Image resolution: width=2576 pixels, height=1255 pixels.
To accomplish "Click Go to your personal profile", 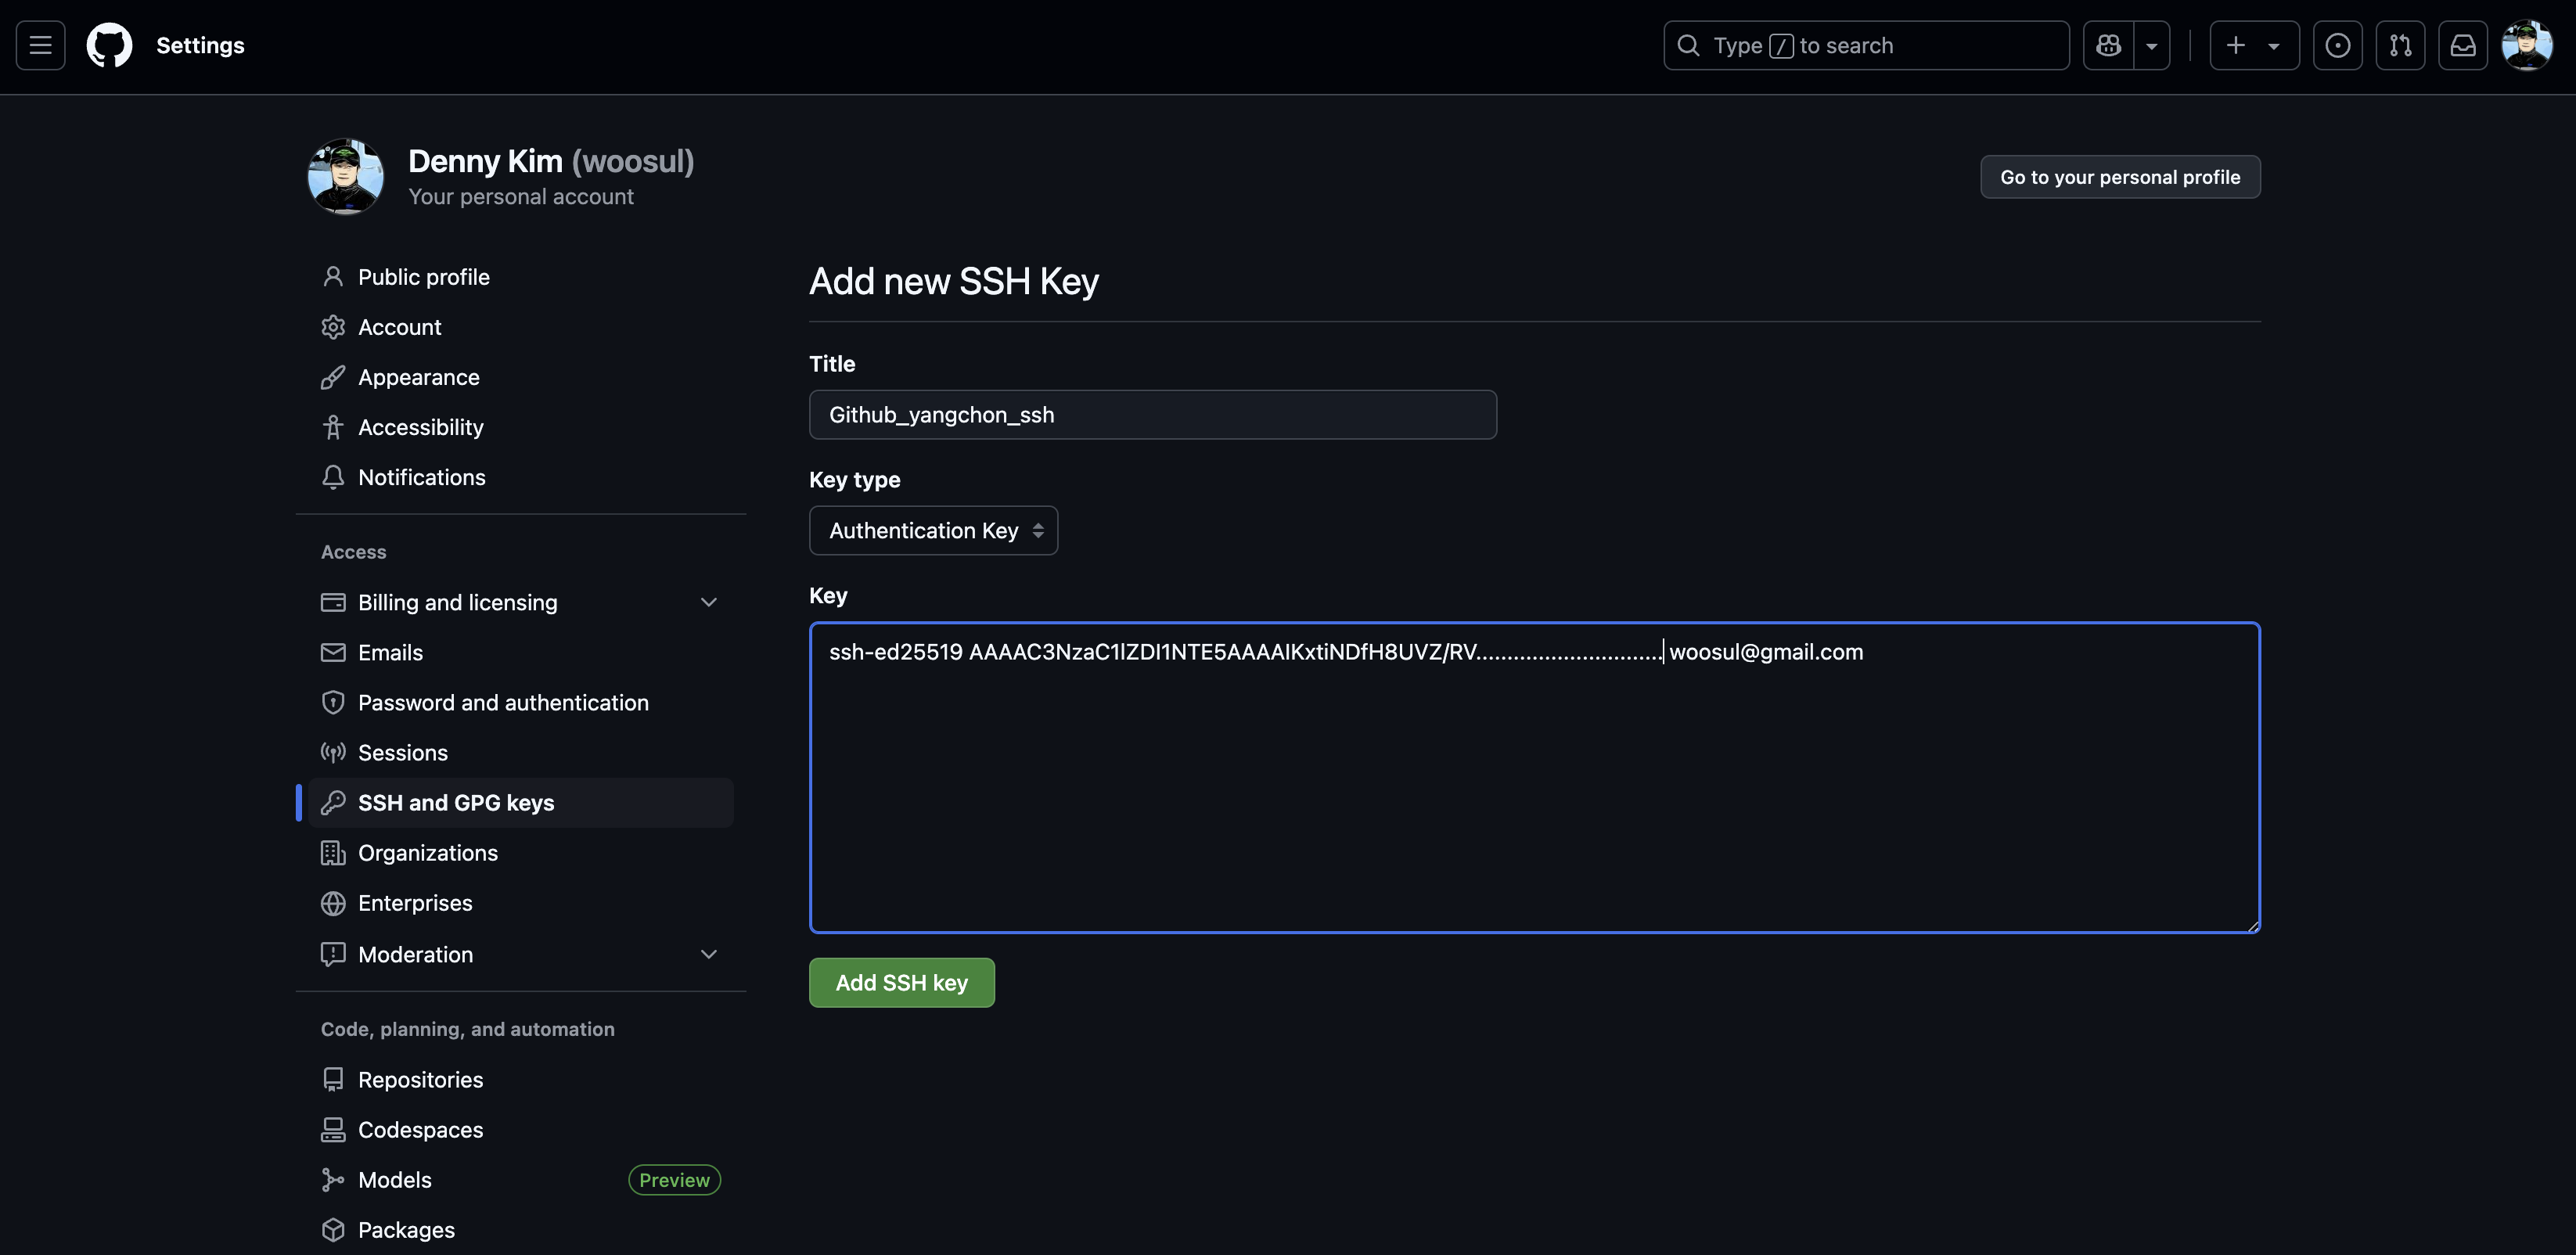I will pyautogui.click(x=2119, y=177).
